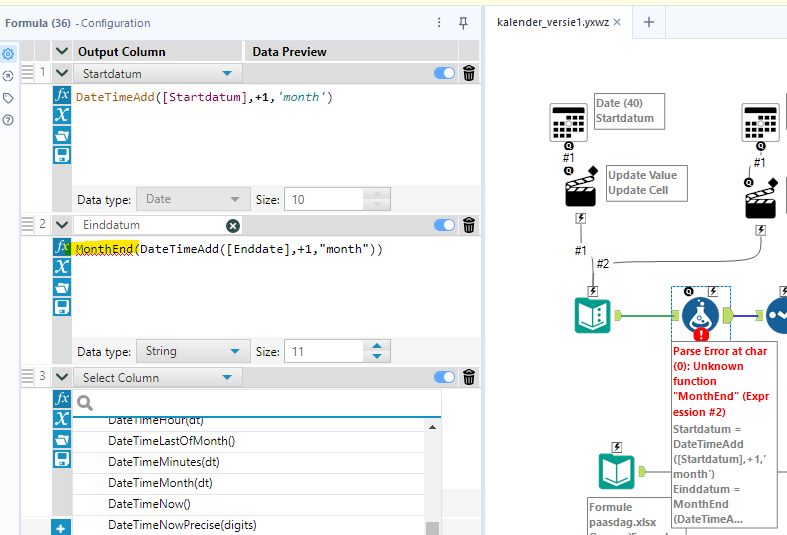Screen dimensions: 787x535
Task: Collapse expression 2 Einddatum chevron
Action: coord(62,225)
